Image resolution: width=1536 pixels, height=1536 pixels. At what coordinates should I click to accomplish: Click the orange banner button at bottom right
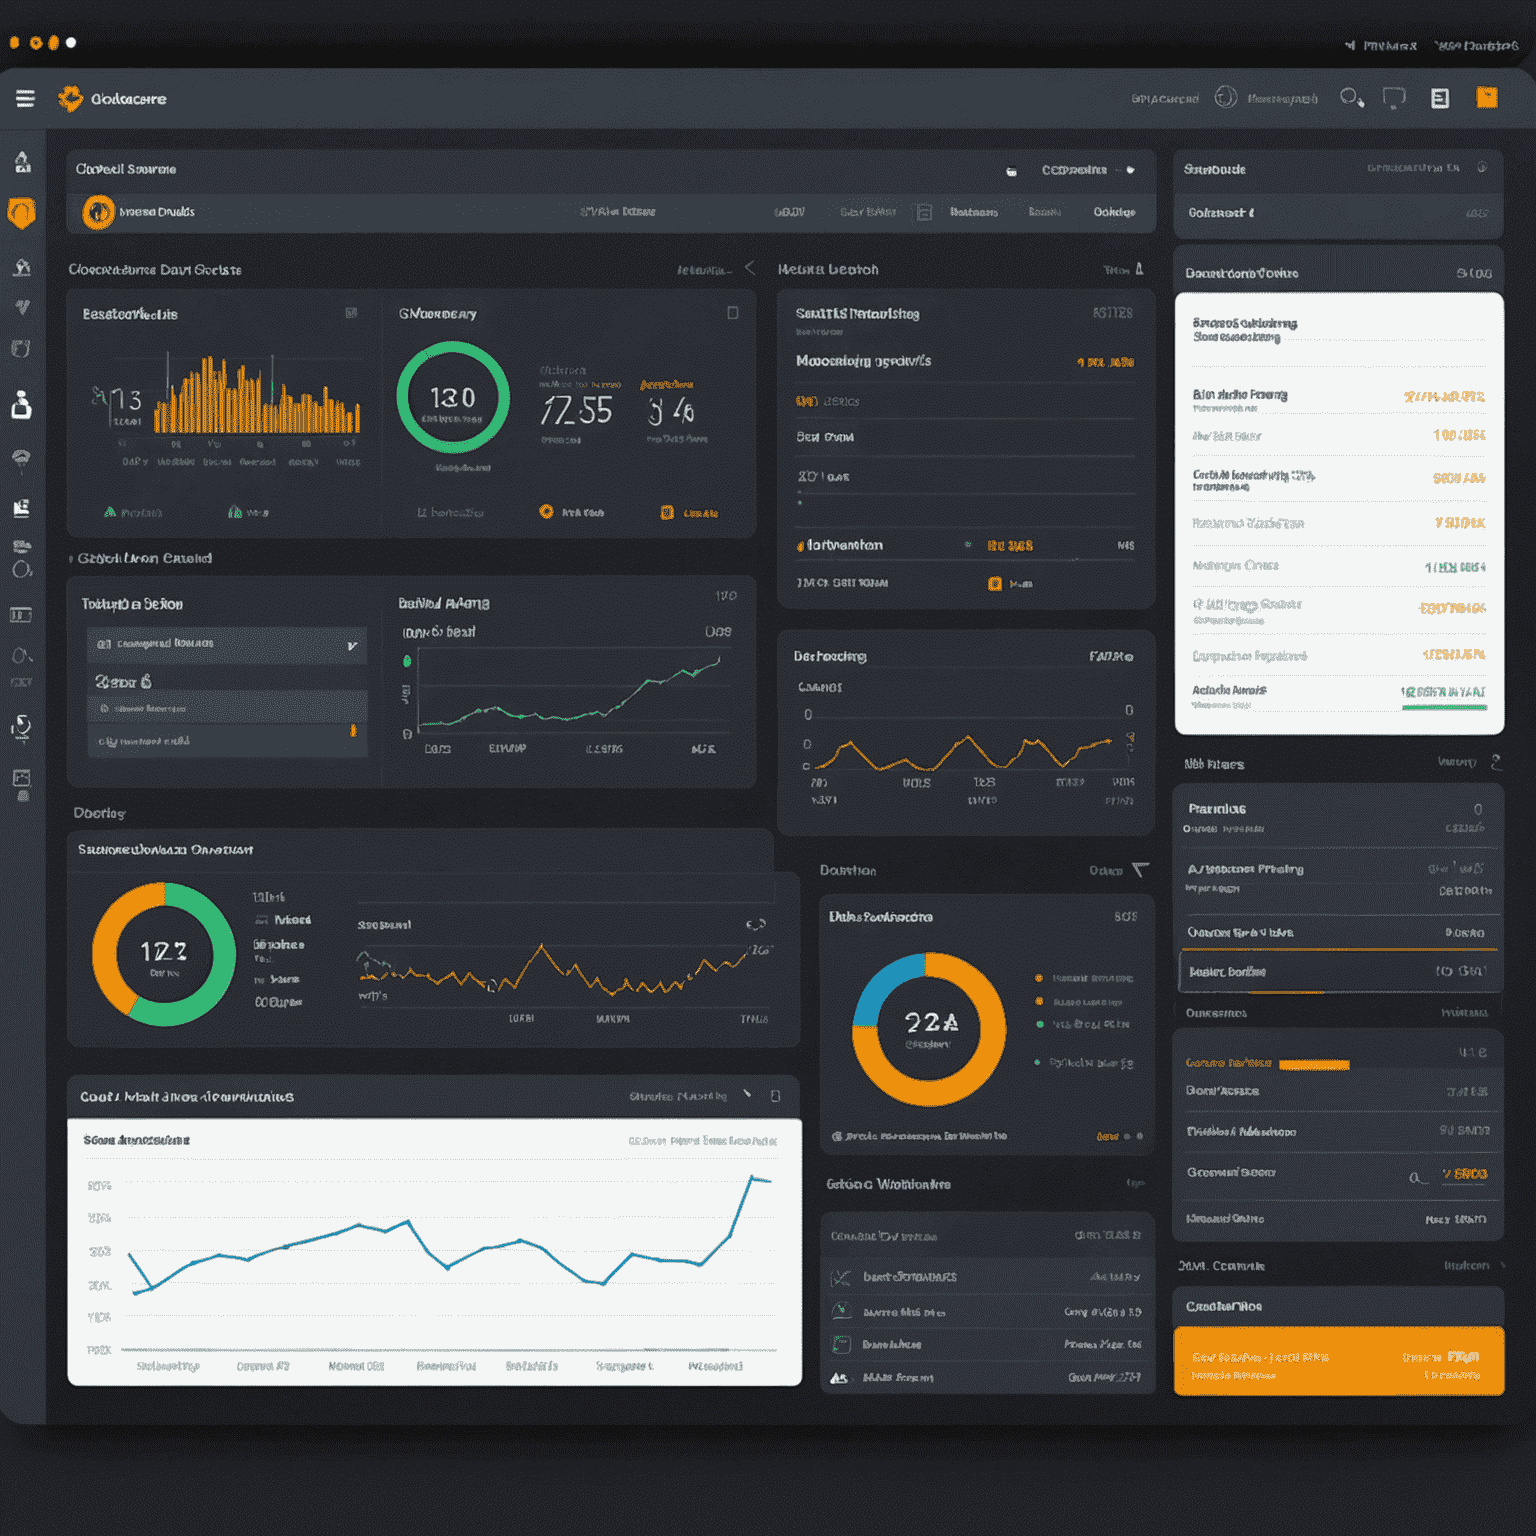coord(1339,1361)
